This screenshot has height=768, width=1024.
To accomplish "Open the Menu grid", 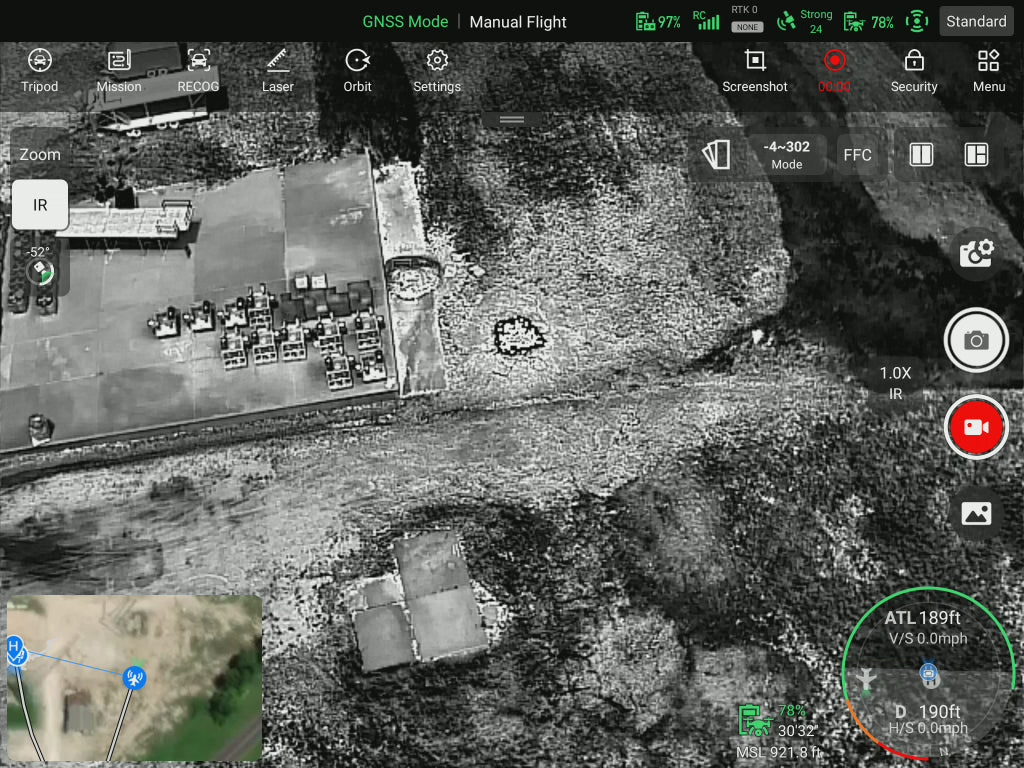I will [988, 70].
